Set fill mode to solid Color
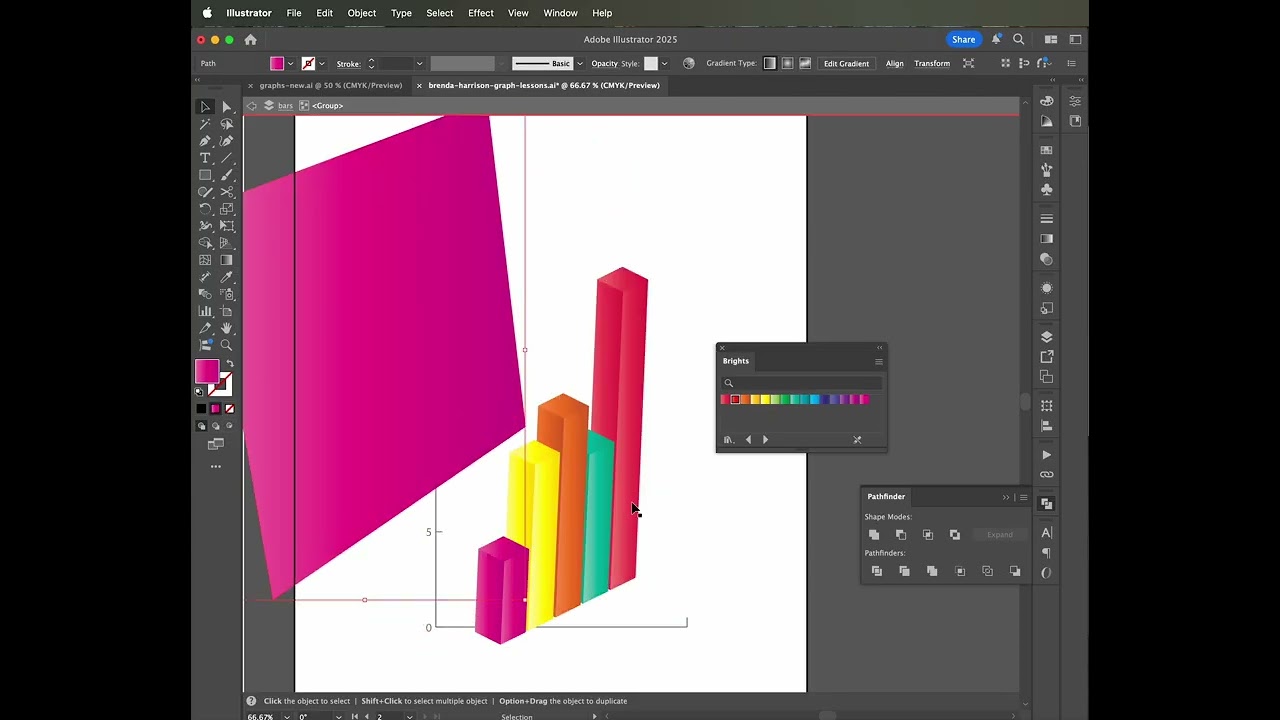 [x=201, y=409]
